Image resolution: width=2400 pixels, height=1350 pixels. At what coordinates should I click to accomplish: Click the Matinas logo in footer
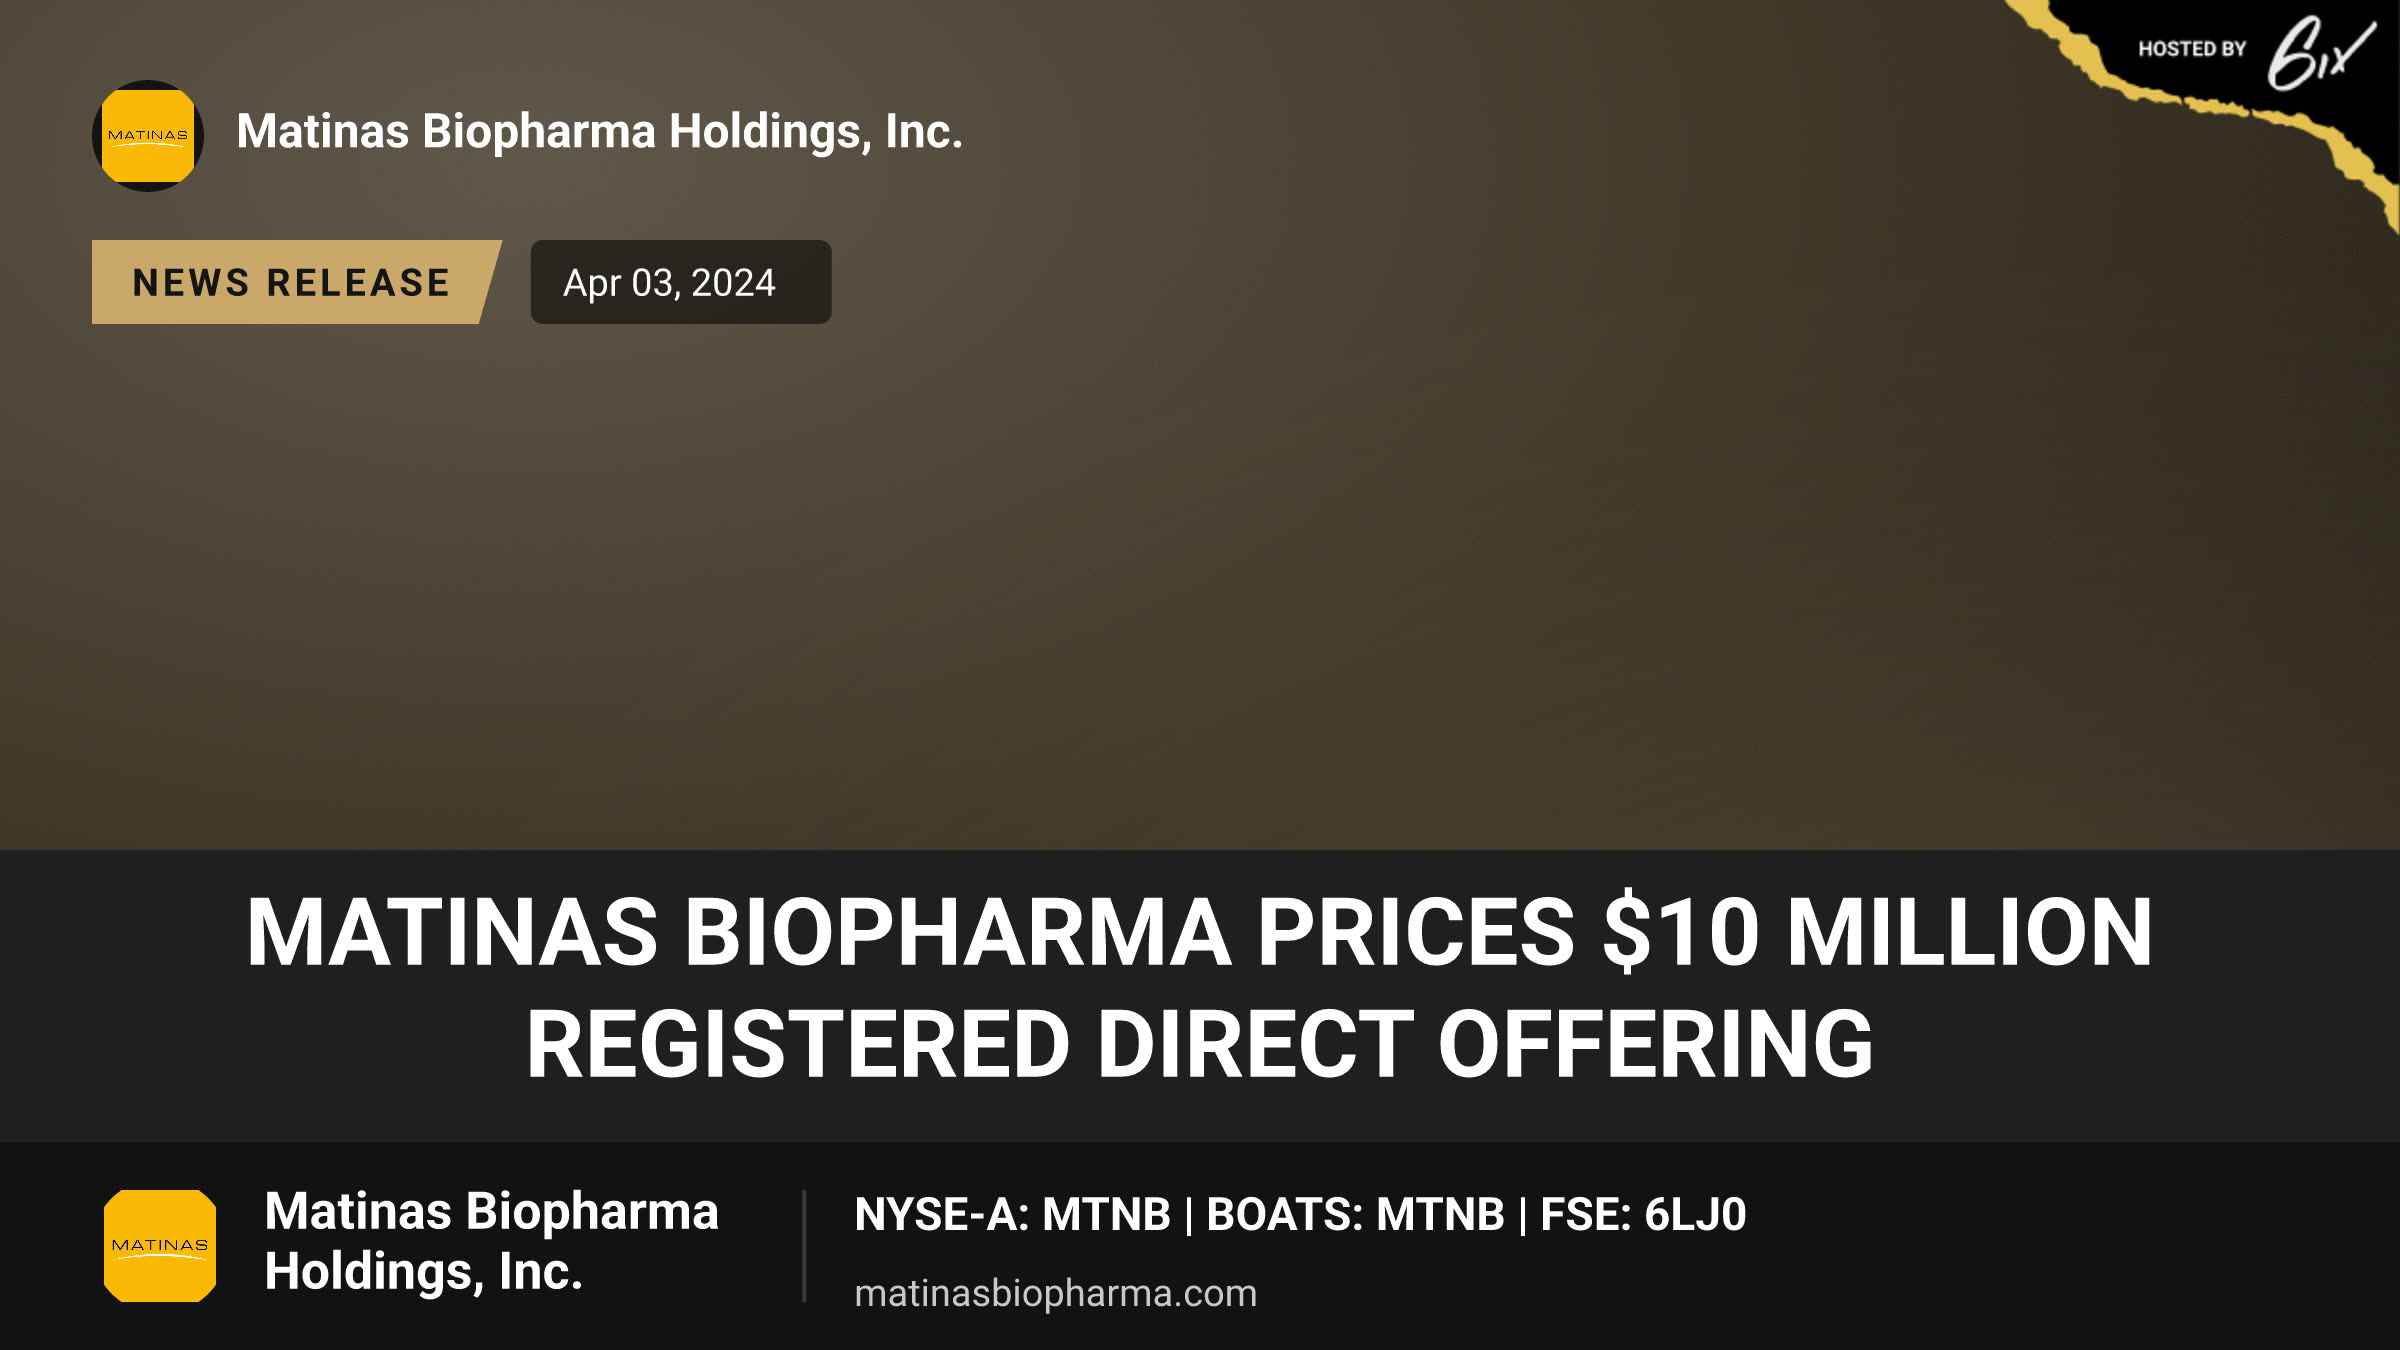[160, 1246]
